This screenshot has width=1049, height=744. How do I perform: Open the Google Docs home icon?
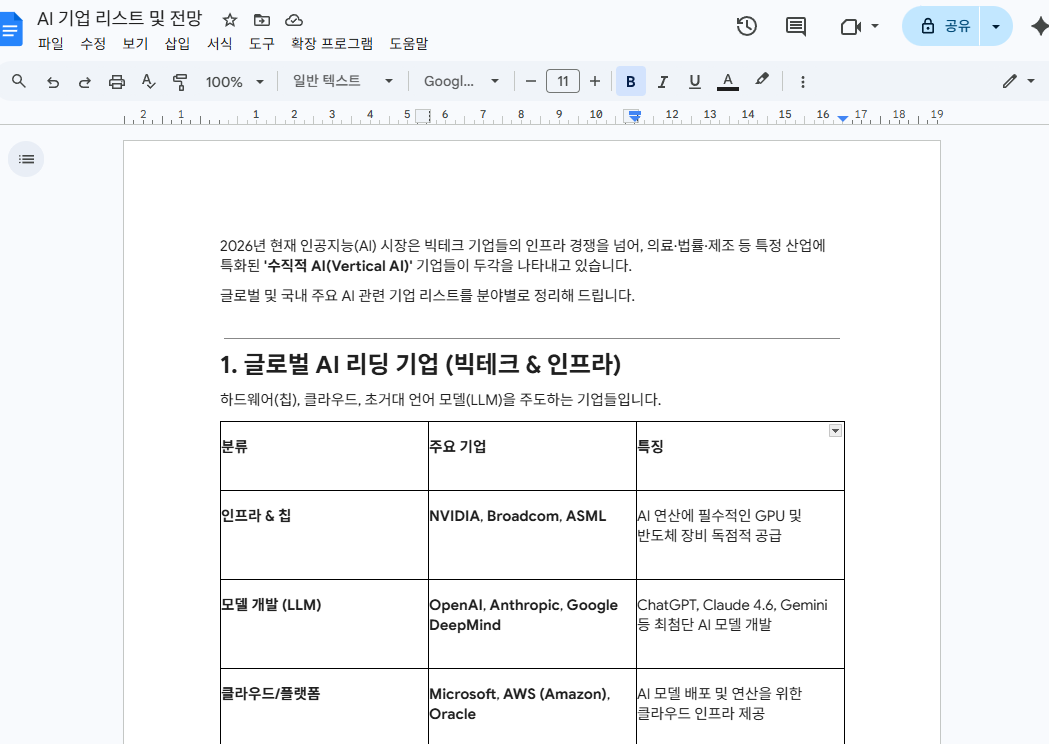(x=11, y=29)
